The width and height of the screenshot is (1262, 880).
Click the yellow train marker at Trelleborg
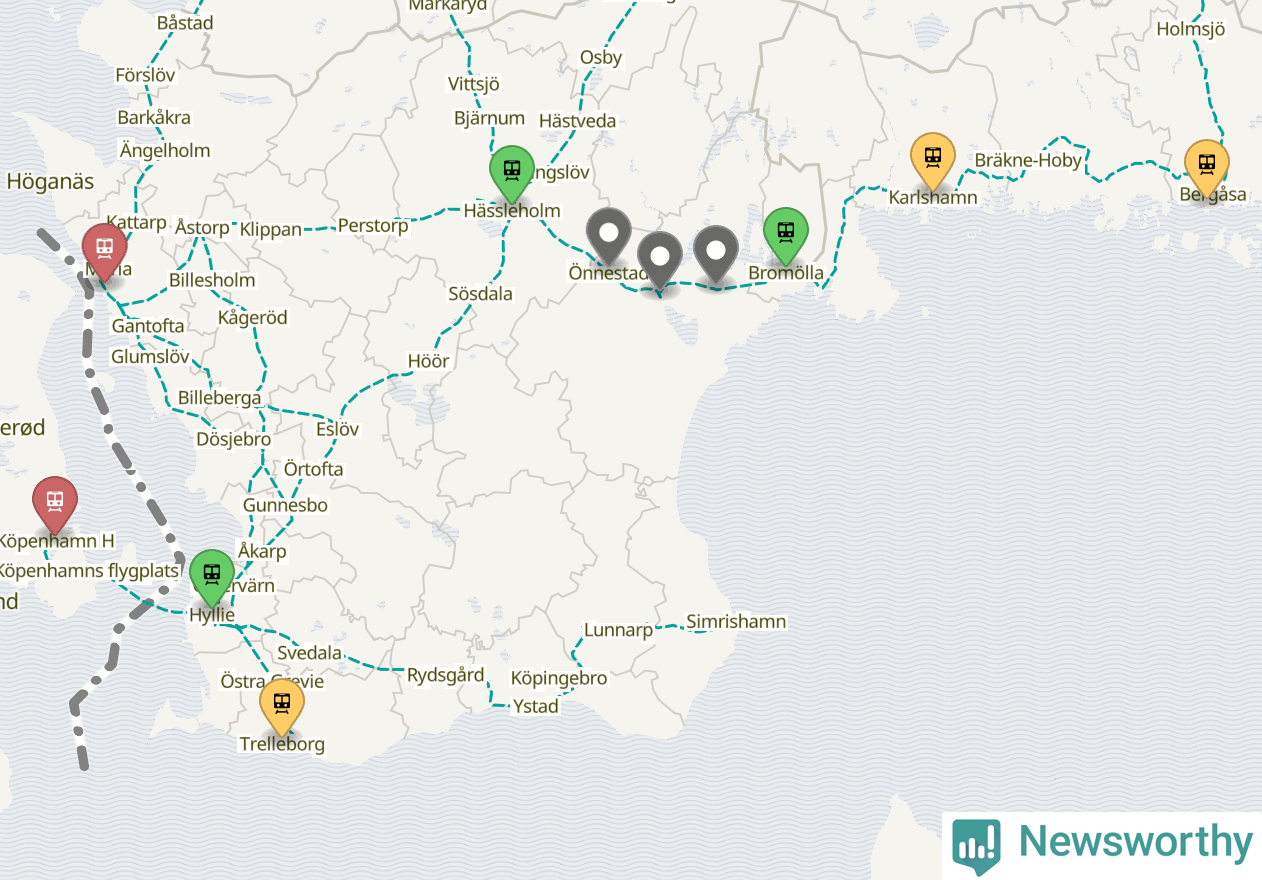pyautogui.click(x=282, y=707)
